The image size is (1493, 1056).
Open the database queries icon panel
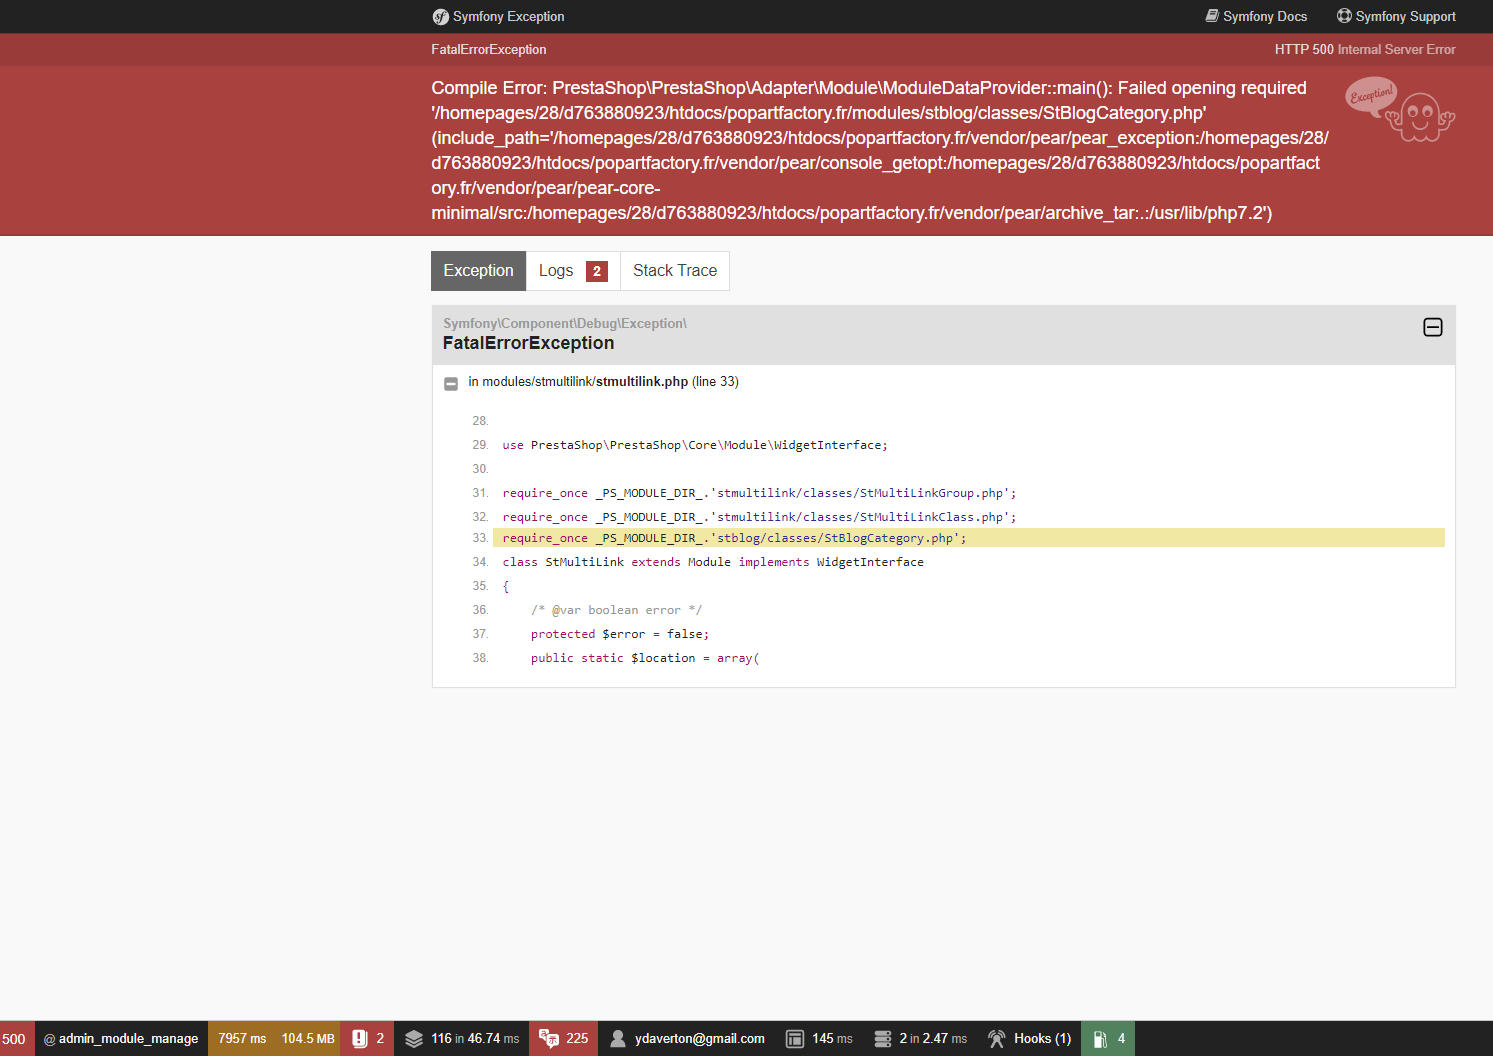click(883, 1039)
